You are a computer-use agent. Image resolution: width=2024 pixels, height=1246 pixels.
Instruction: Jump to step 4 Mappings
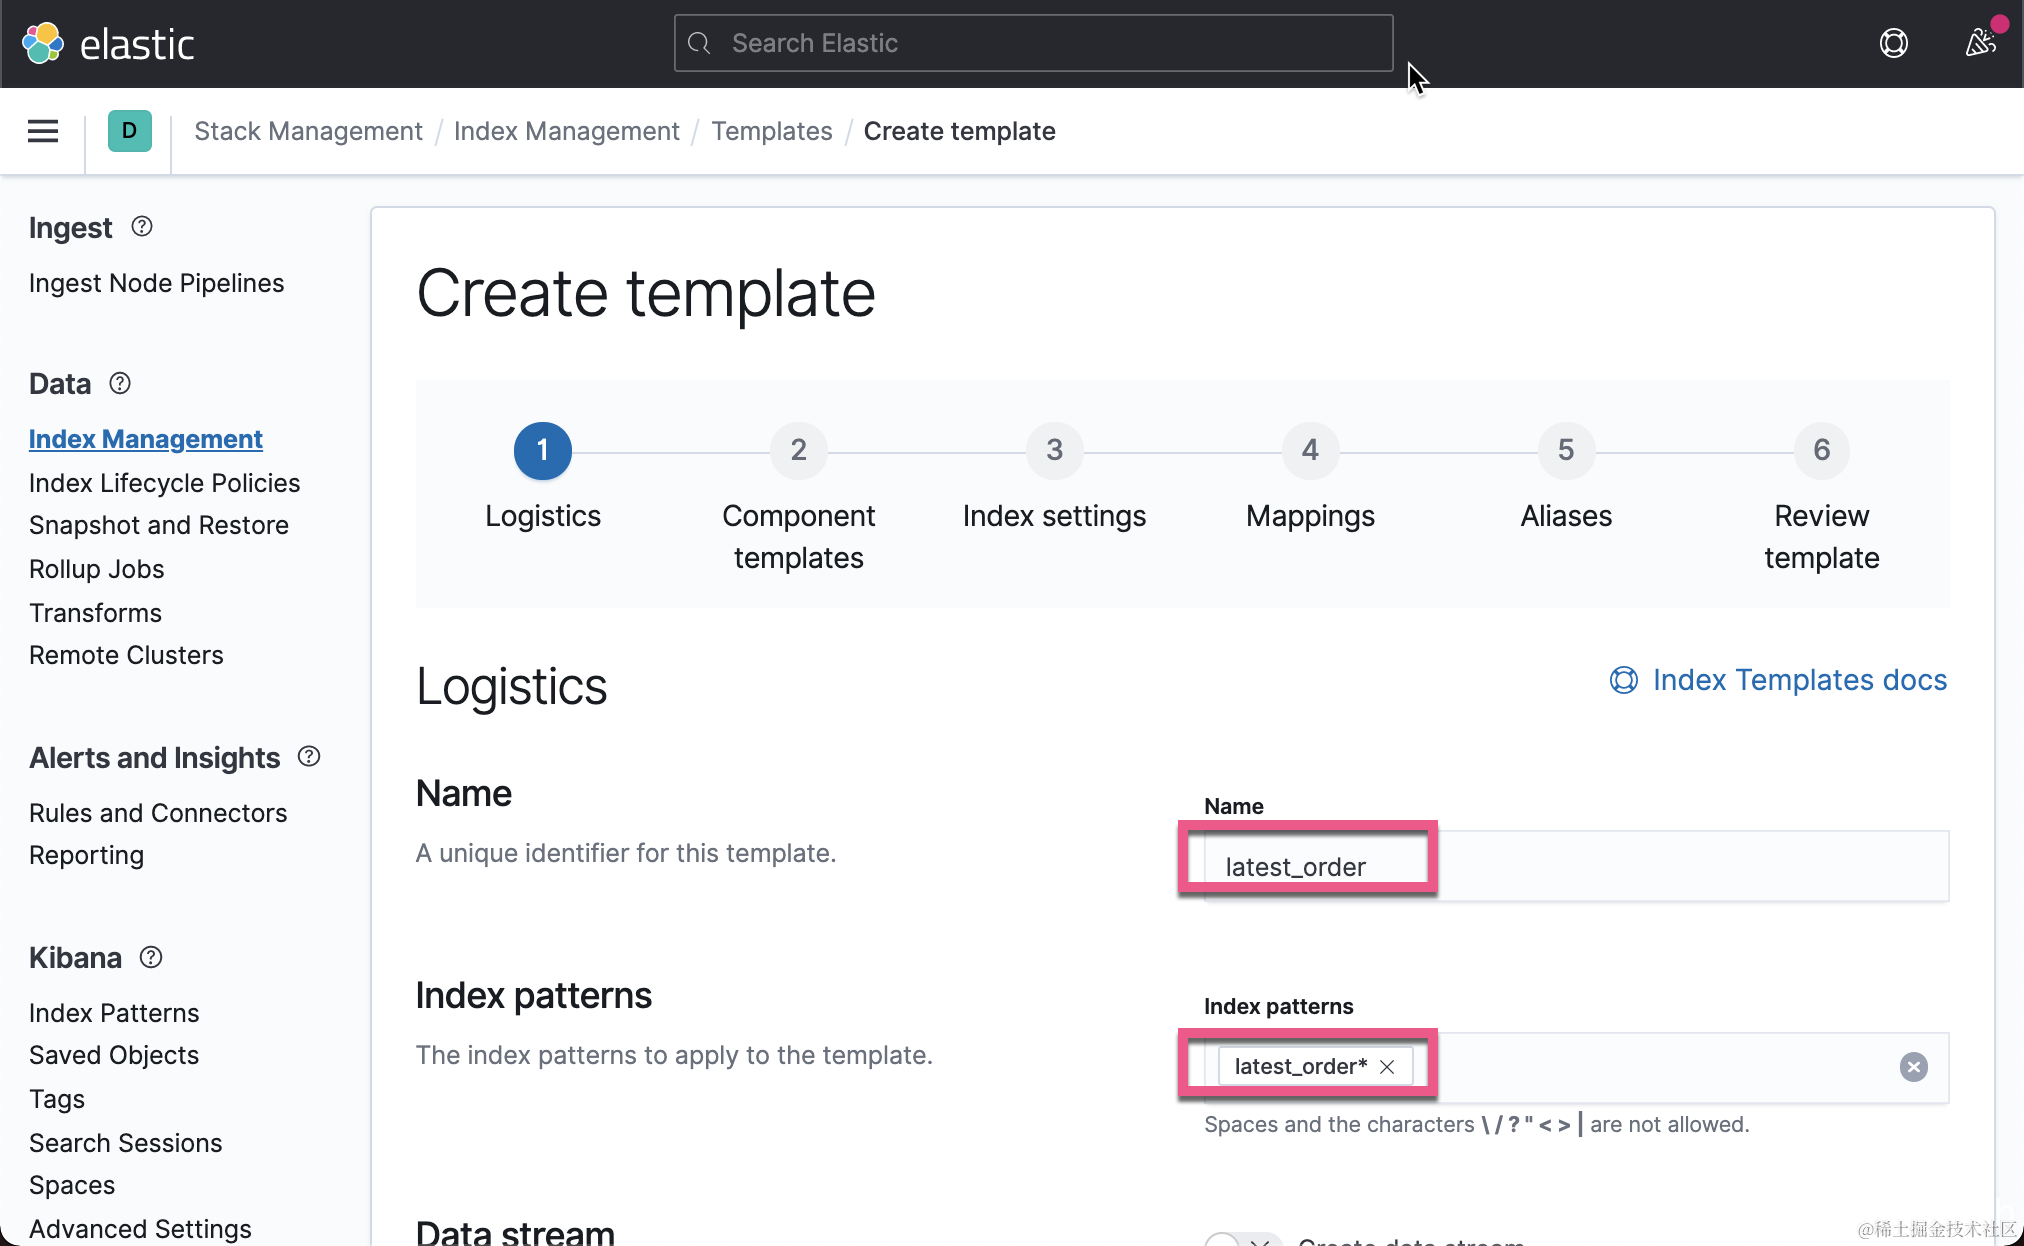pos(1310,451)
